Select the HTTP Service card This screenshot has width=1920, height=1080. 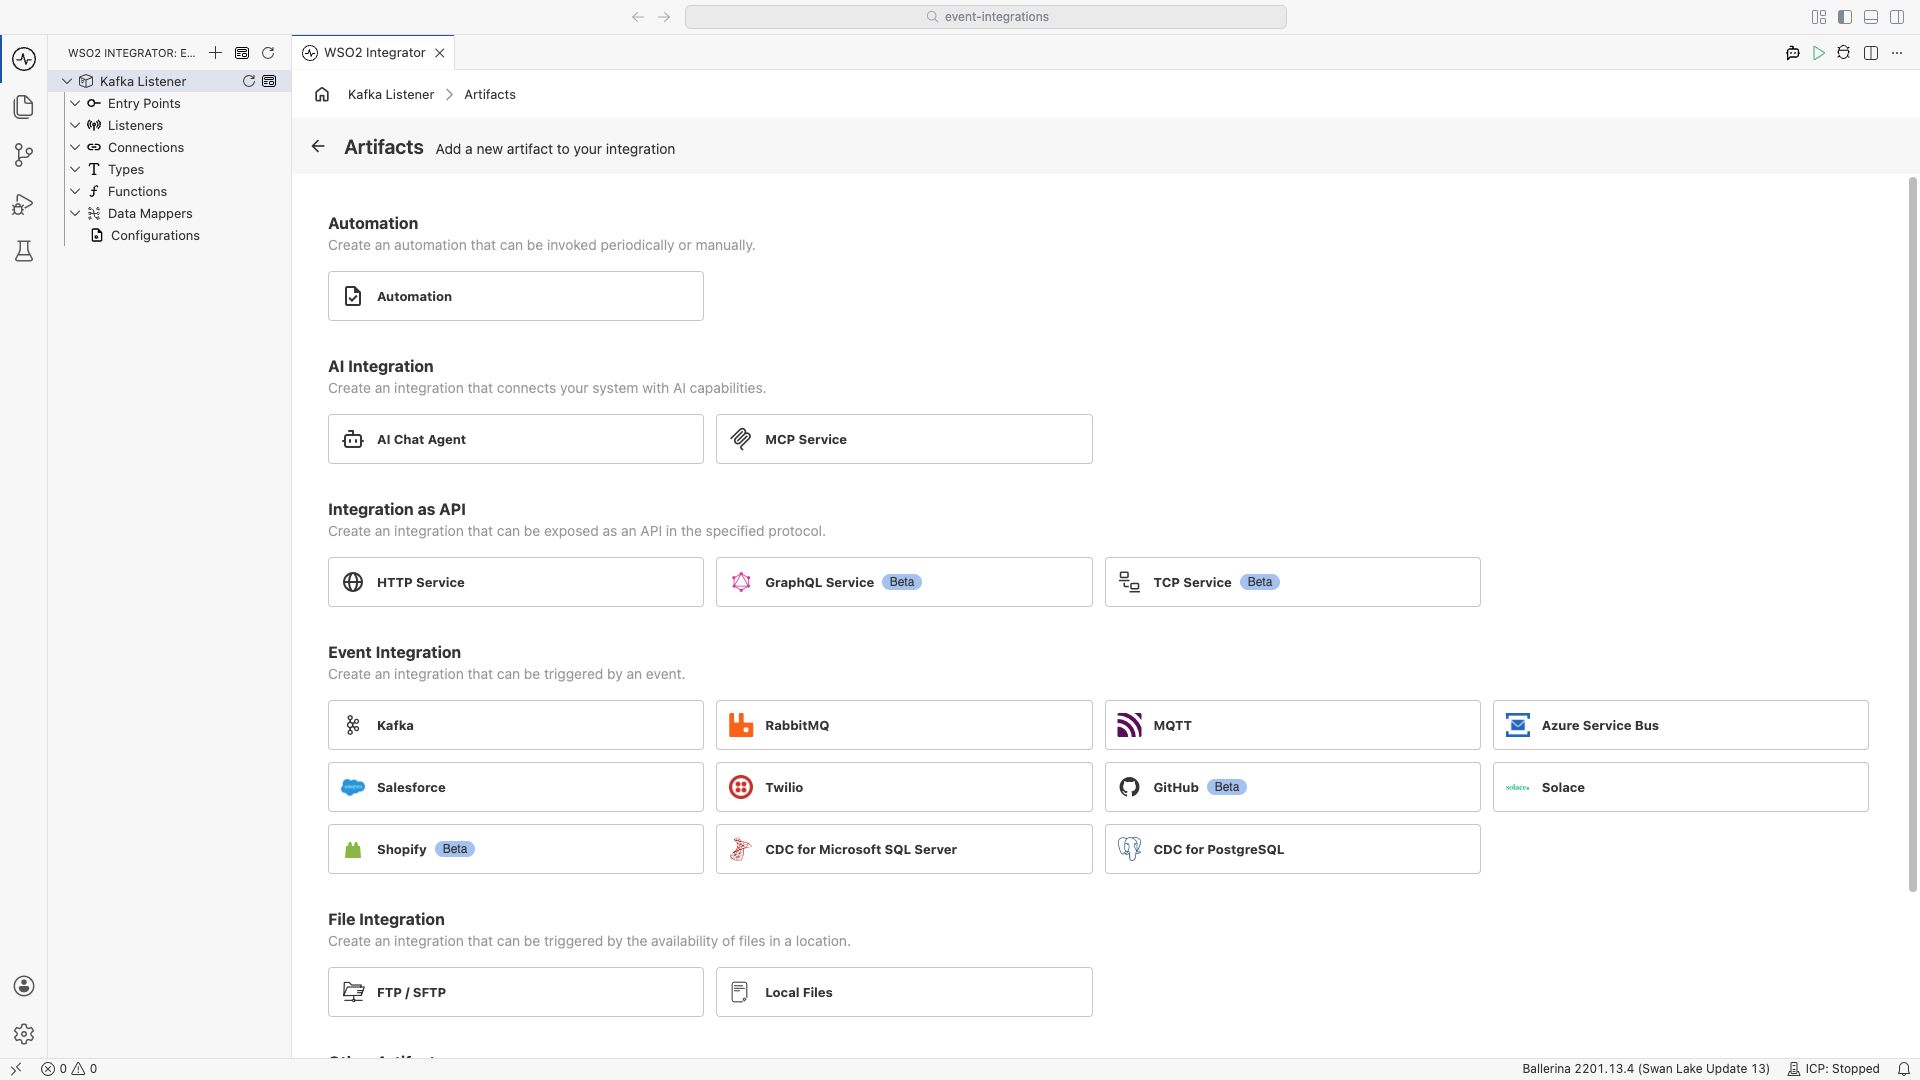pyautogui.click(x=516, y=582)
